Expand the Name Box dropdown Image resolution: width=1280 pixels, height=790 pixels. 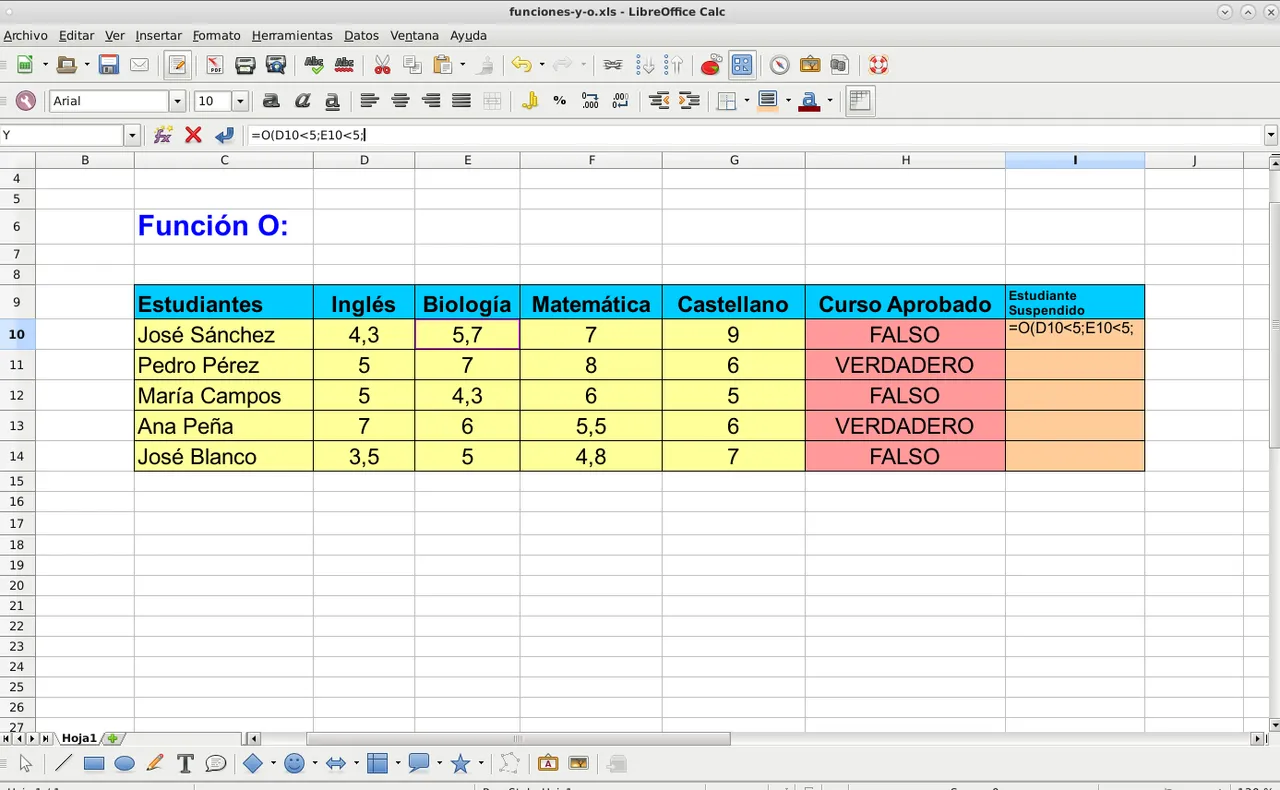click(132, 135)
